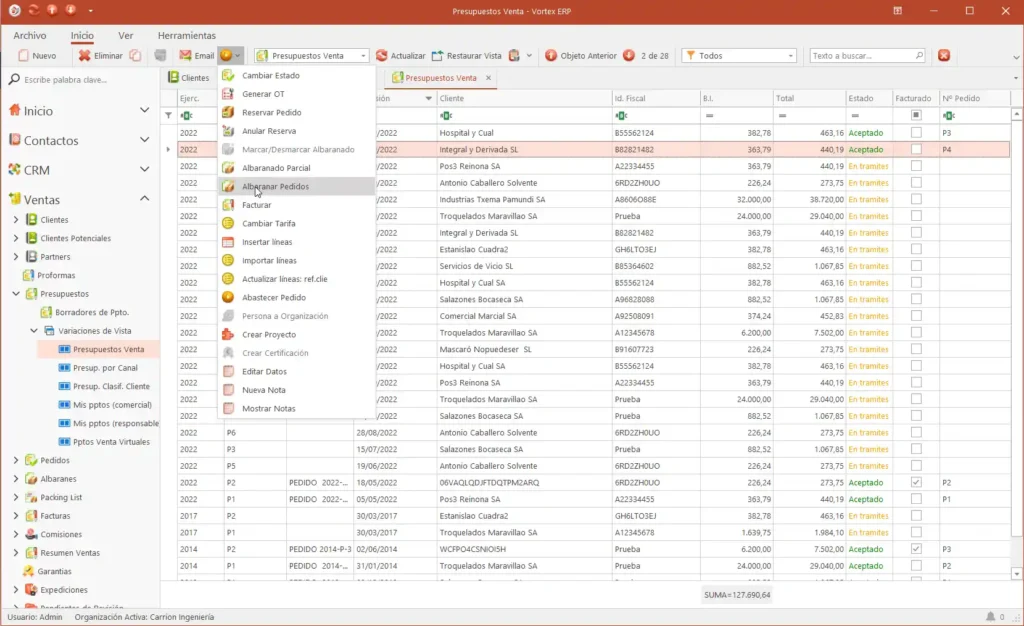Expand the Pedidos tree node

pyautogui.click(x=16, y=460)
